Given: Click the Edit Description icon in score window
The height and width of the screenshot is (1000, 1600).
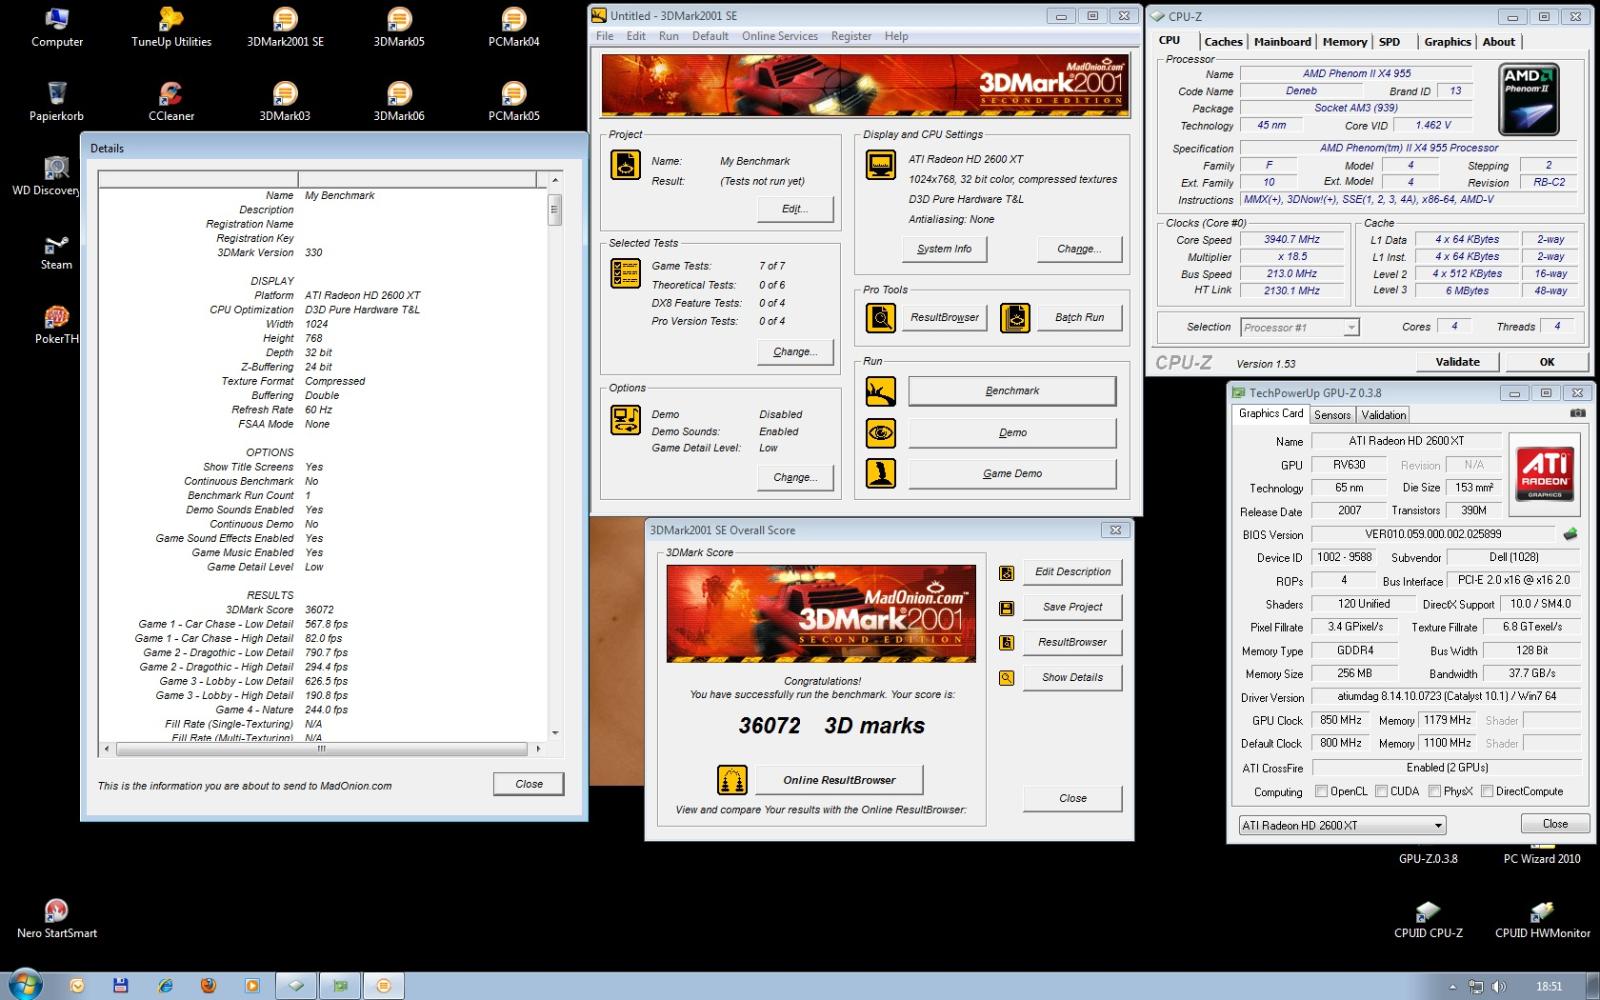Looking at the screenshot, I should pyautogui.click(x=1007, y=573).
